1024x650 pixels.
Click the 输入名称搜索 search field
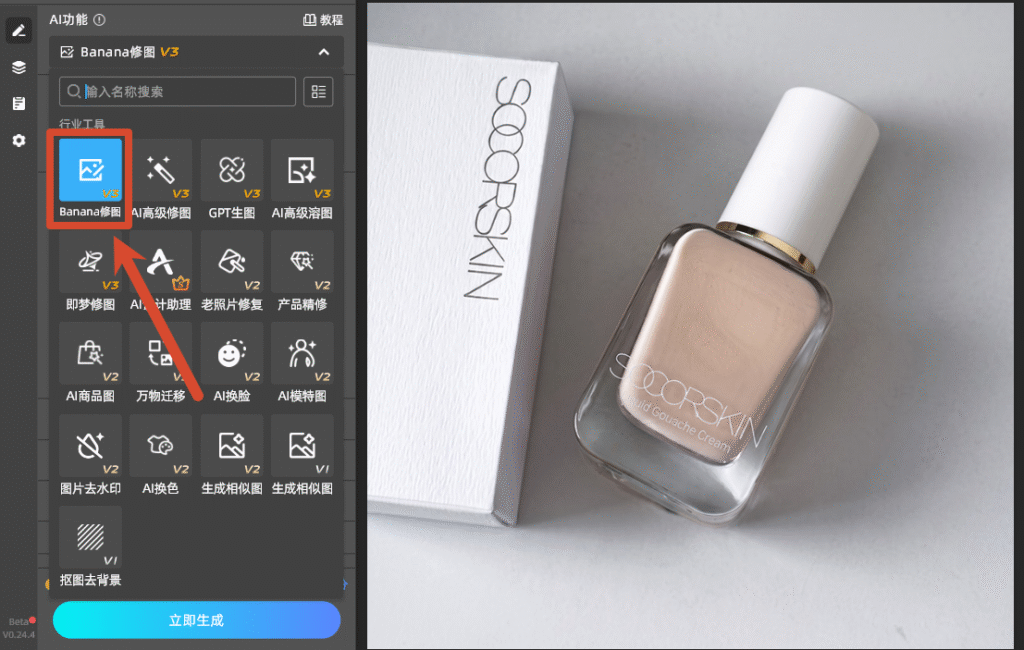click(177, 91)
